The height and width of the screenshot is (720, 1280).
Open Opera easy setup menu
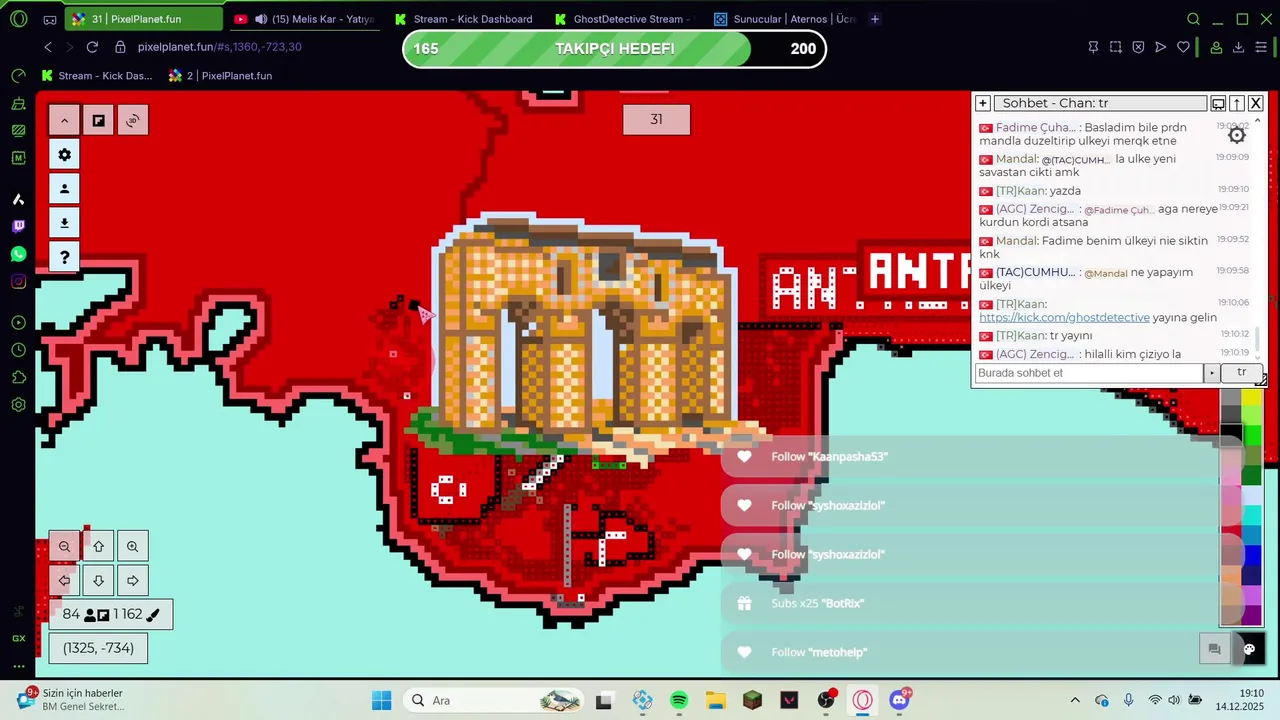tap(1262, 47)
